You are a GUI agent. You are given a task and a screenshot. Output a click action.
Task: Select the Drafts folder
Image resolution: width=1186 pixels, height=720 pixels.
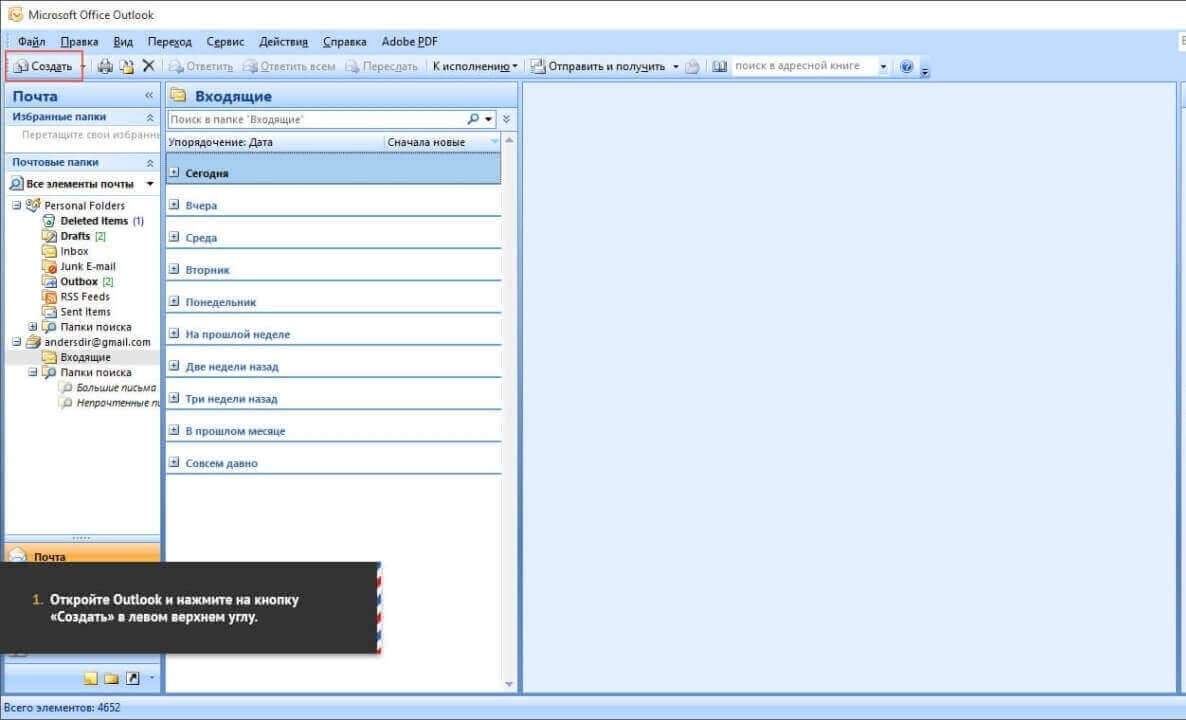tap(75, 236)
